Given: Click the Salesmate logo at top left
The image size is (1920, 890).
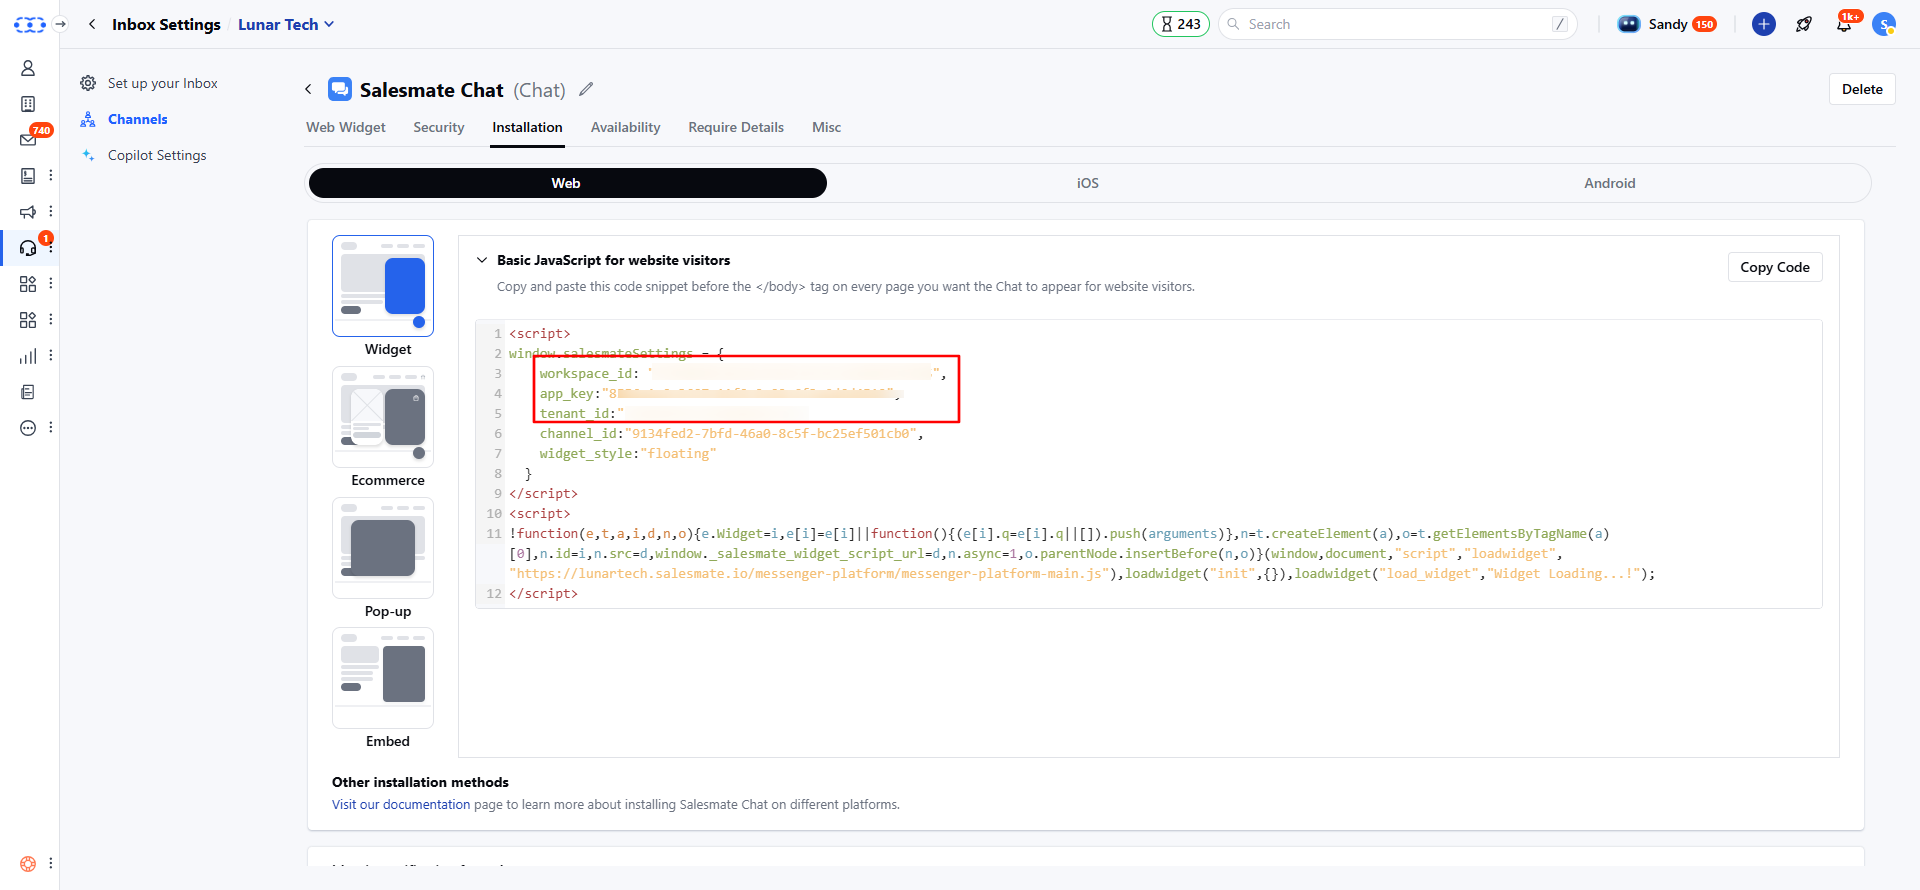Looking at the screenshot, I should 30,24.
